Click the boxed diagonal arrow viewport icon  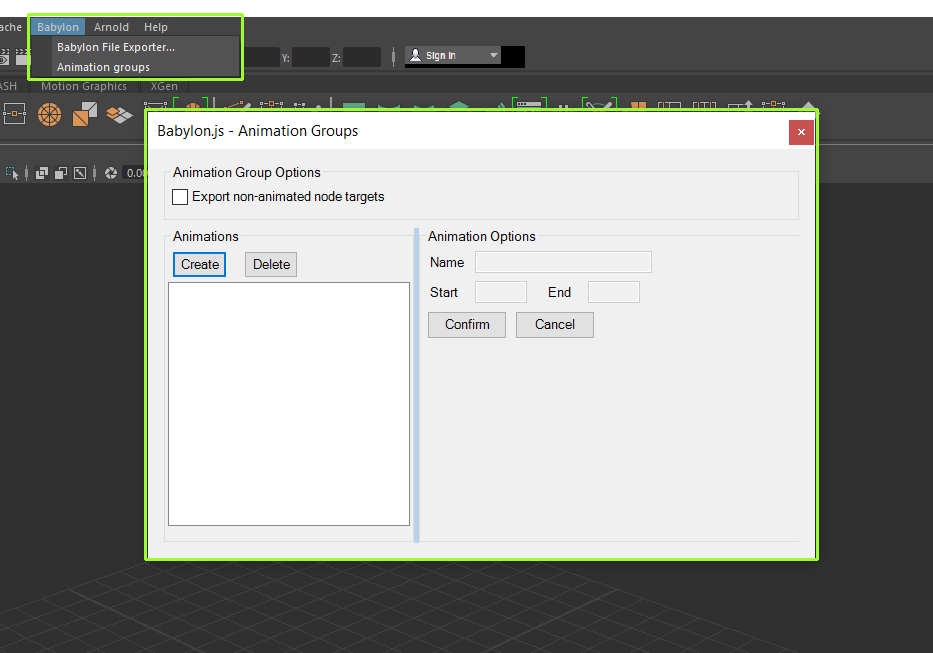(x=80, y=173)
